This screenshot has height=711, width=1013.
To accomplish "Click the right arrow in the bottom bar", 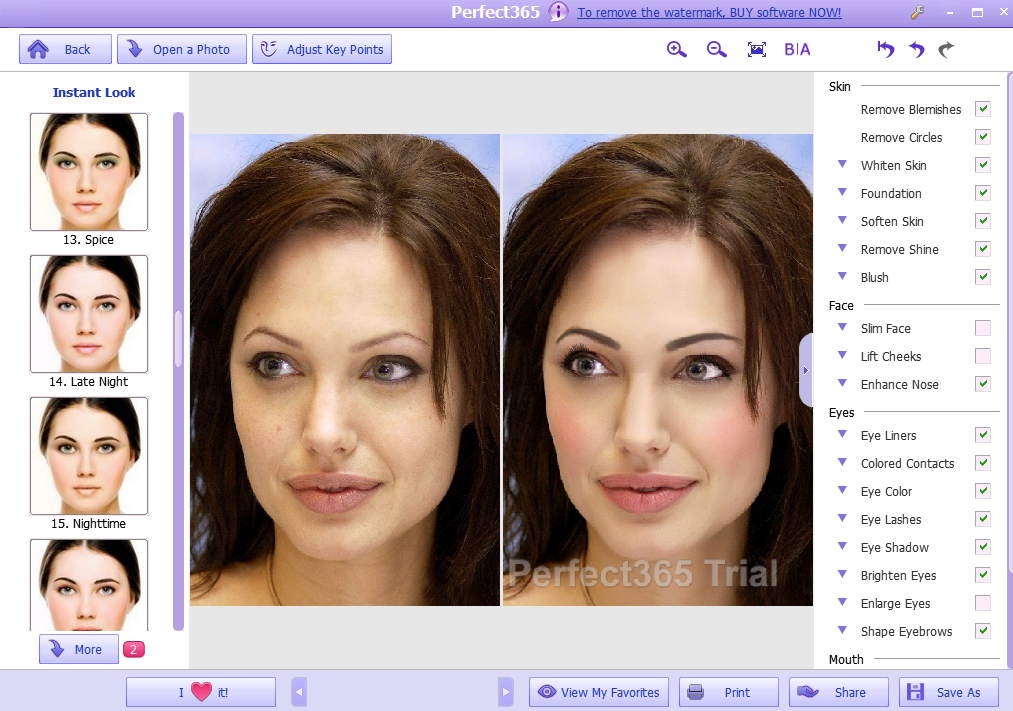I will 506,692.
